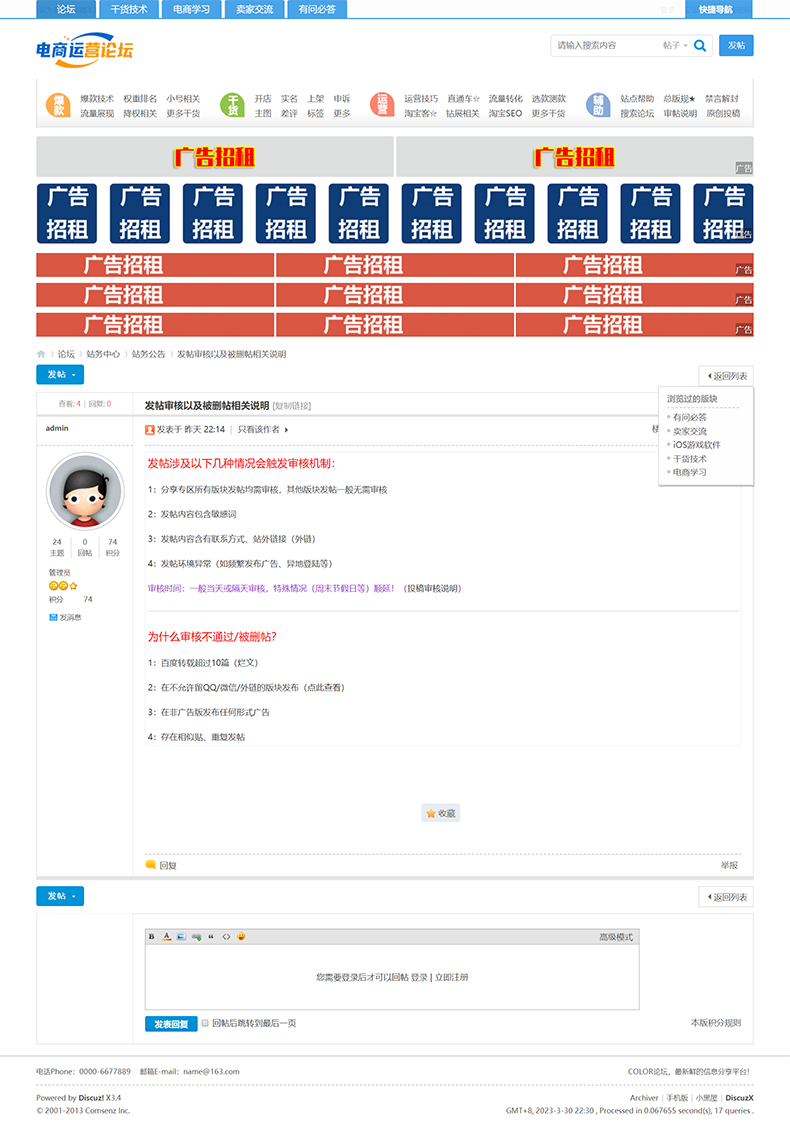Click the 发消息 envelope icon

click(x=53, y=617)
